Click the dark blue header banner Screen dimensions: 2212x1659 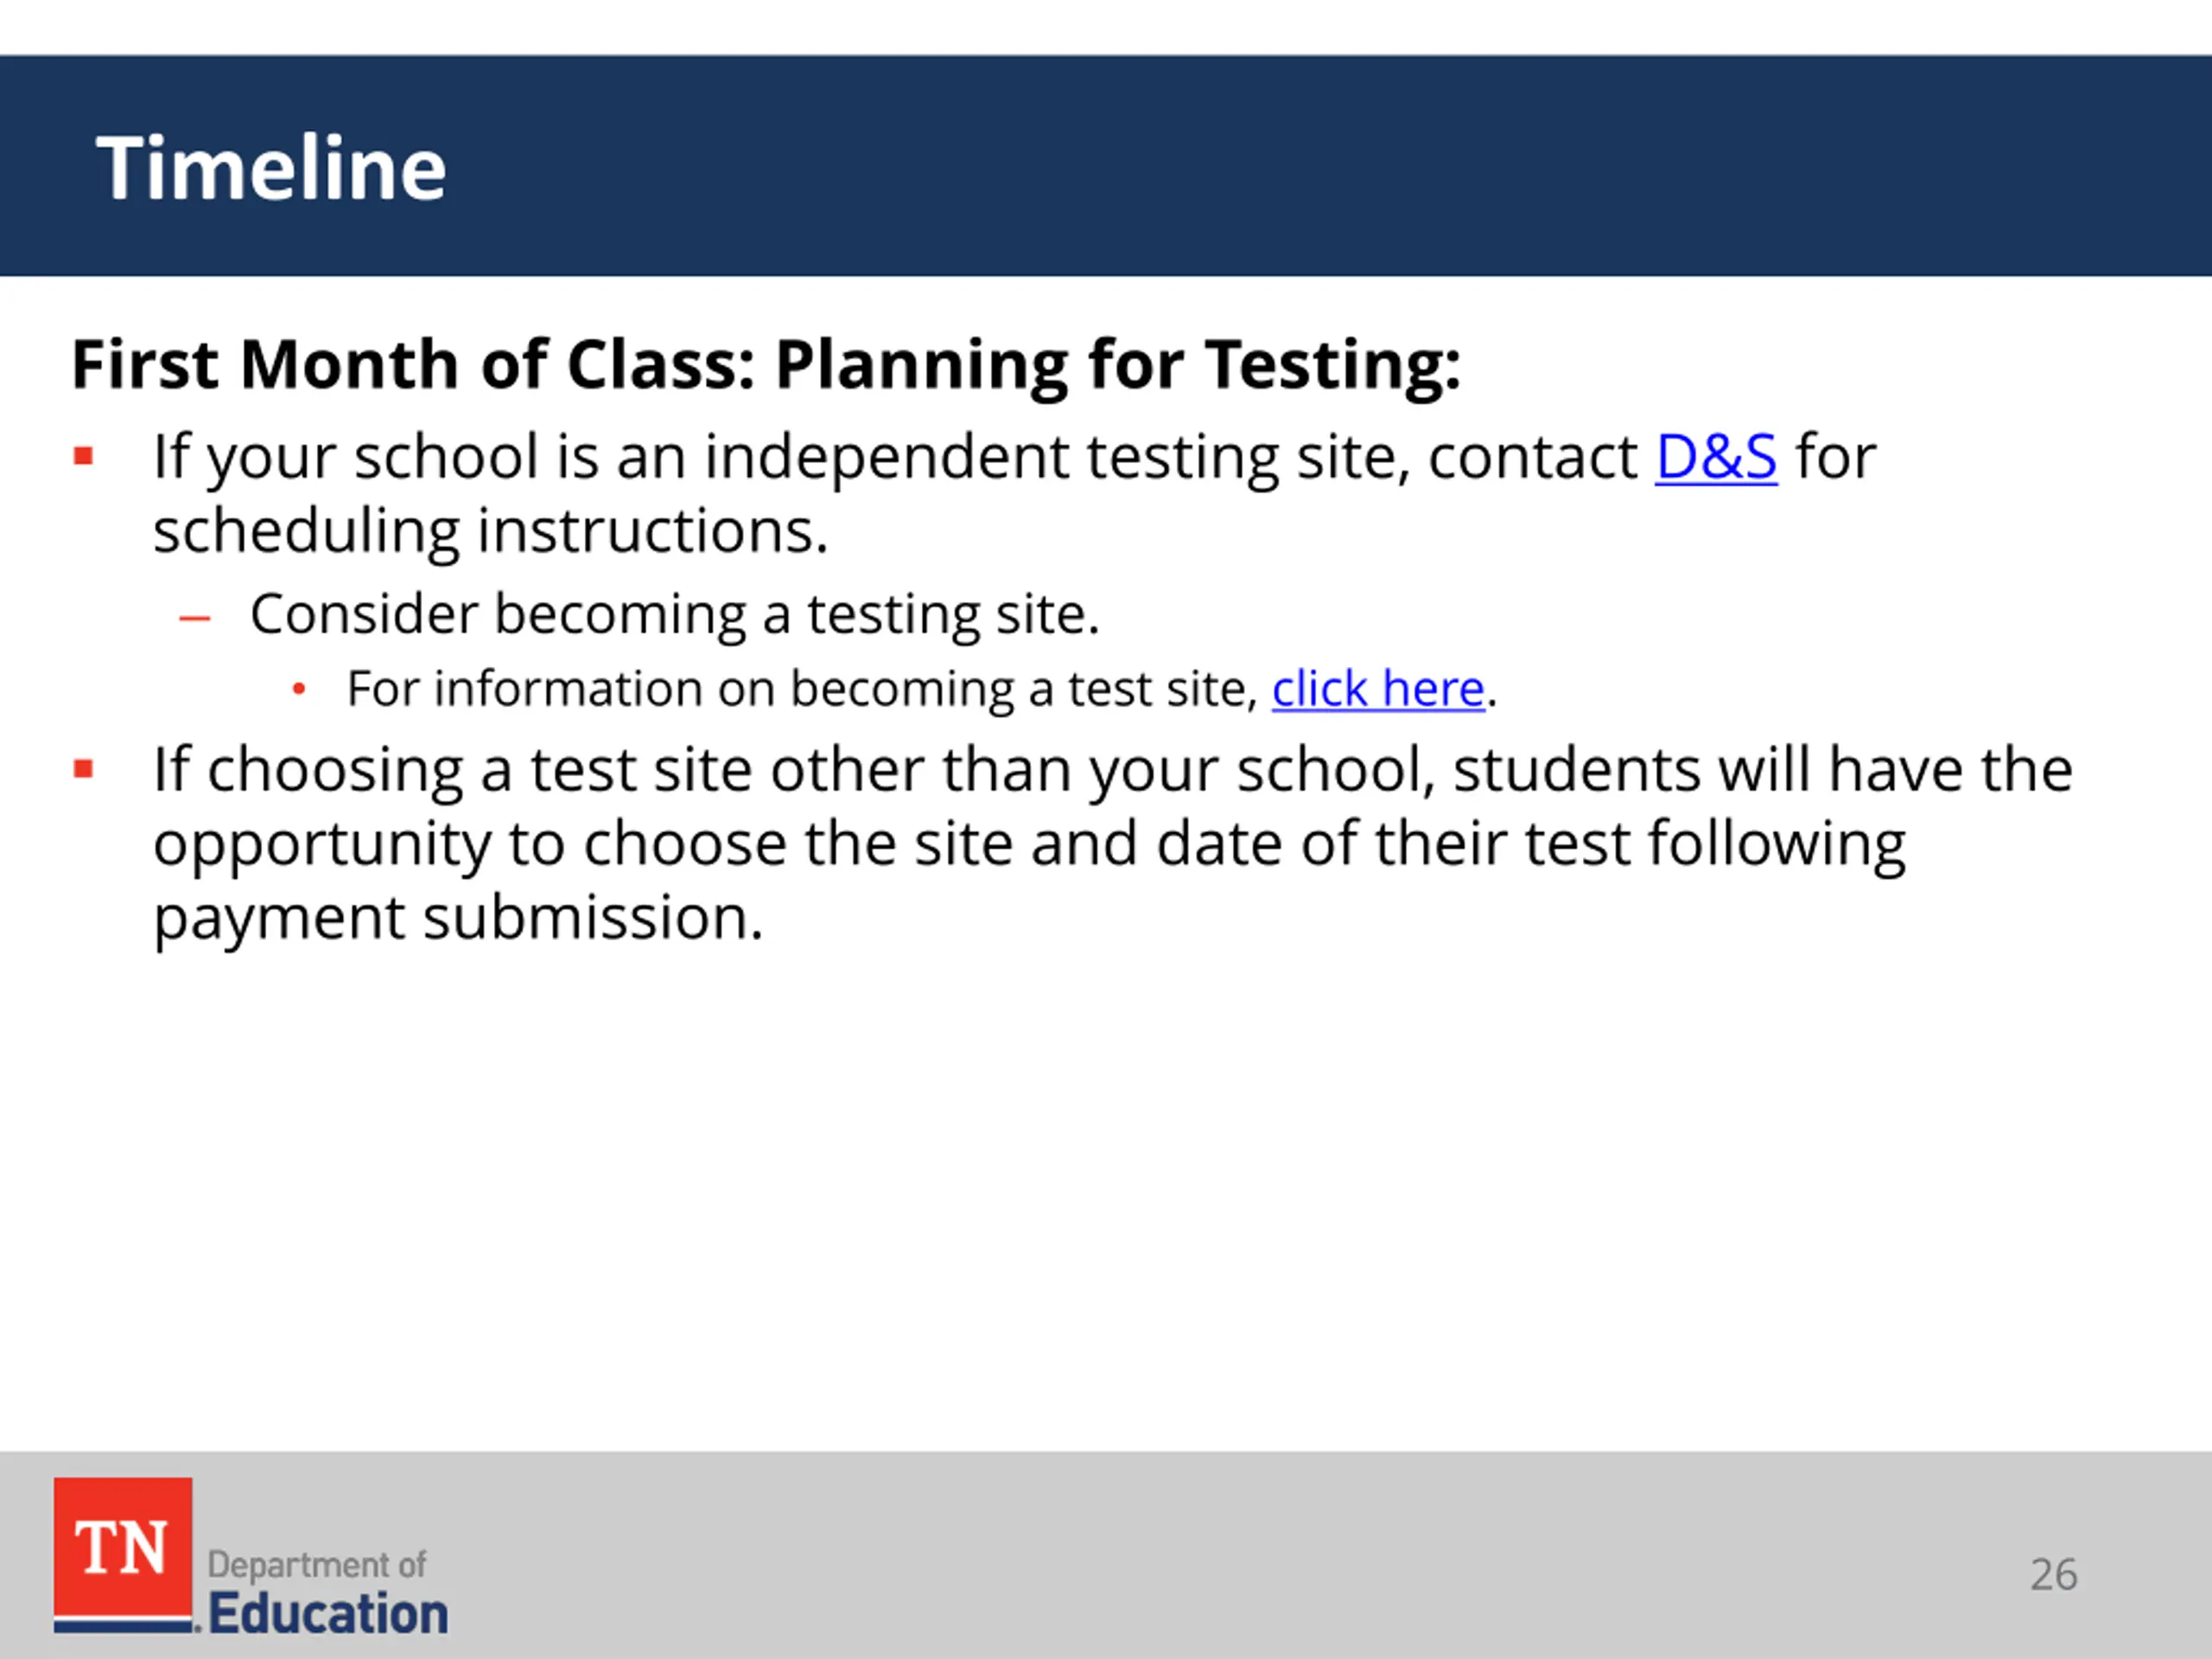(1106, 166)
